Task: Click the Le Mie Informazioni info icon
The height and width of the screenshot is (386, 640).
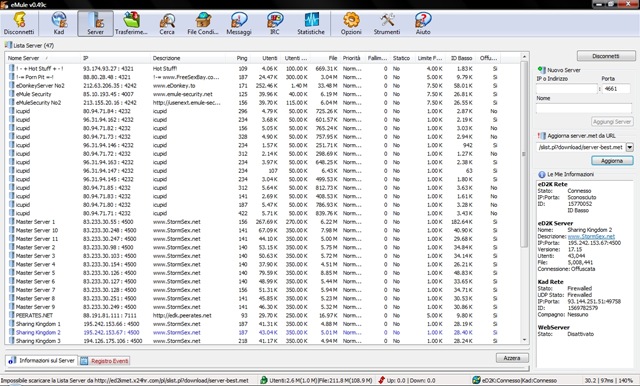Action: 542,174
